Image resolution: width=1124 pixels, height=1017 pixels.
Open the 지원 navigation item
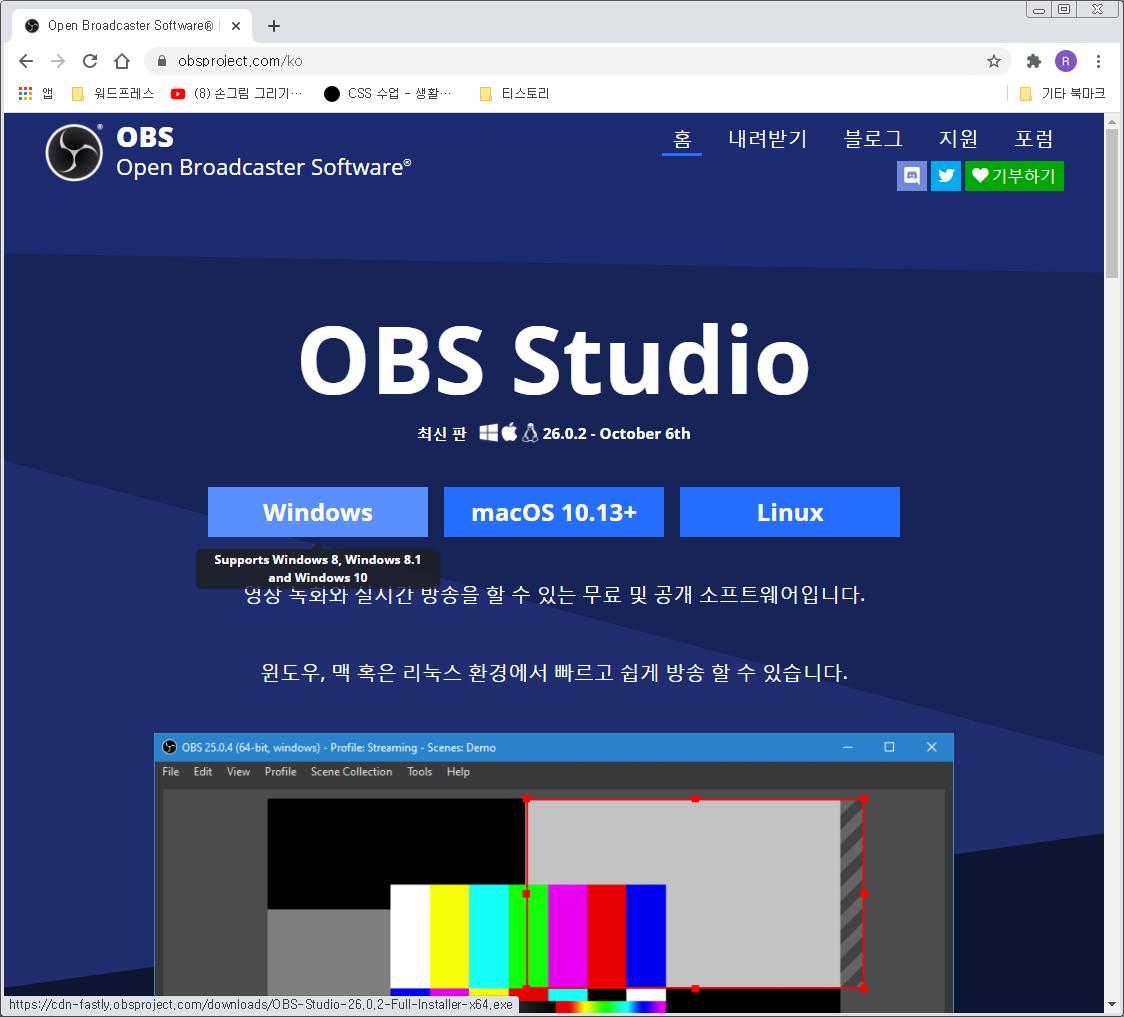(958, 138)
